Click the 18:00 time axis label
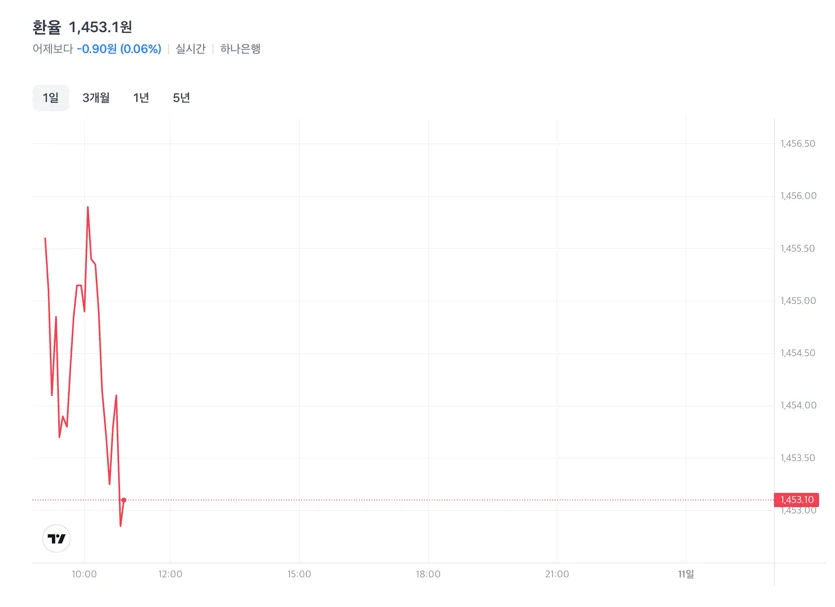 point(428,574)
